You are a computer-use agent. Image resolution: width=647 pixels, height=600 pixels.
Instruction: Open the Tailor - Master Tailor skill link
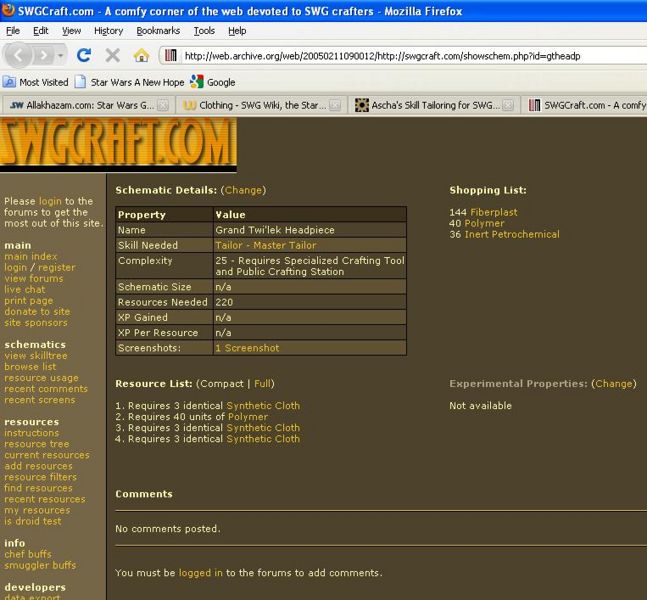coord(265,245)
